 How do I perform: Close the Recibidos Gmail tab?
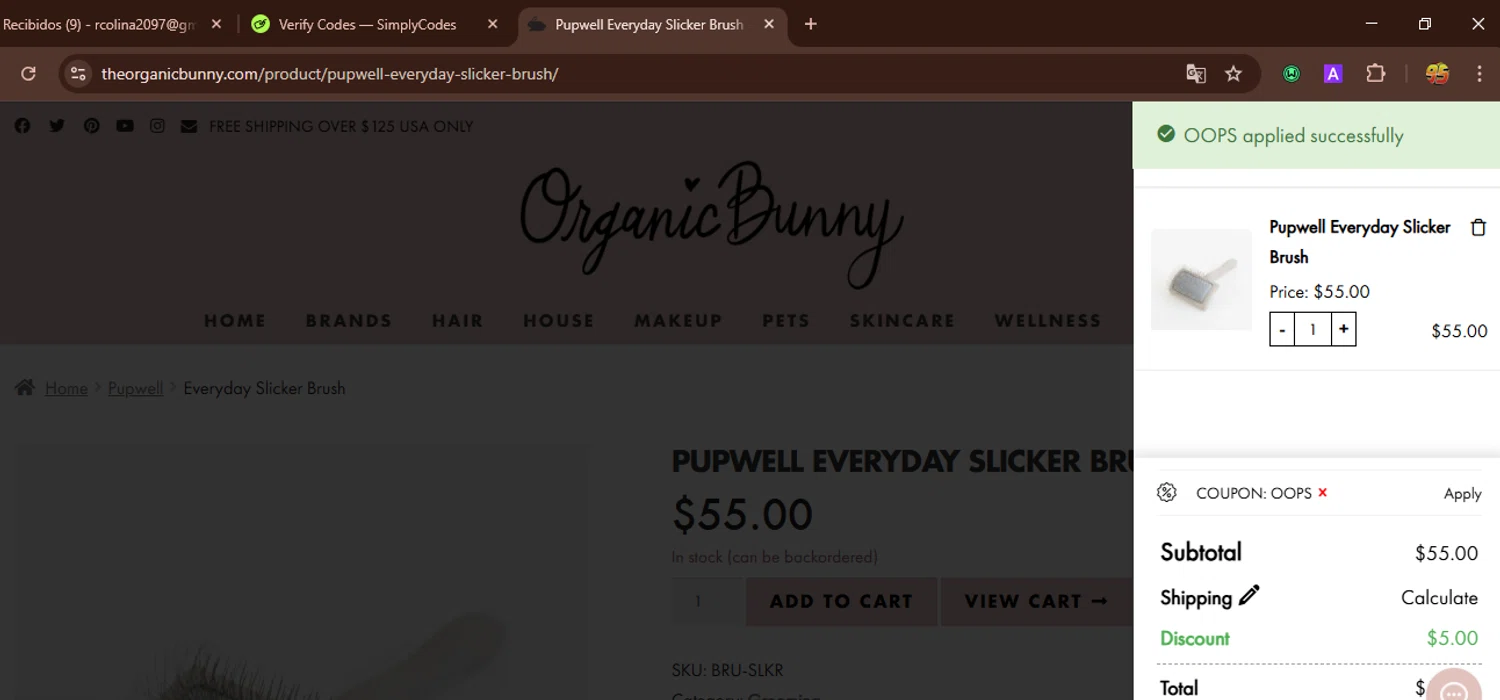tap(216, 24)
